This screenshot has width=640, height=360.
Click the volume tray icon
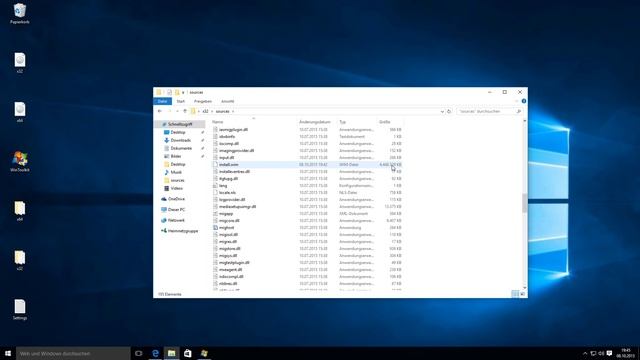pos(601,353)
